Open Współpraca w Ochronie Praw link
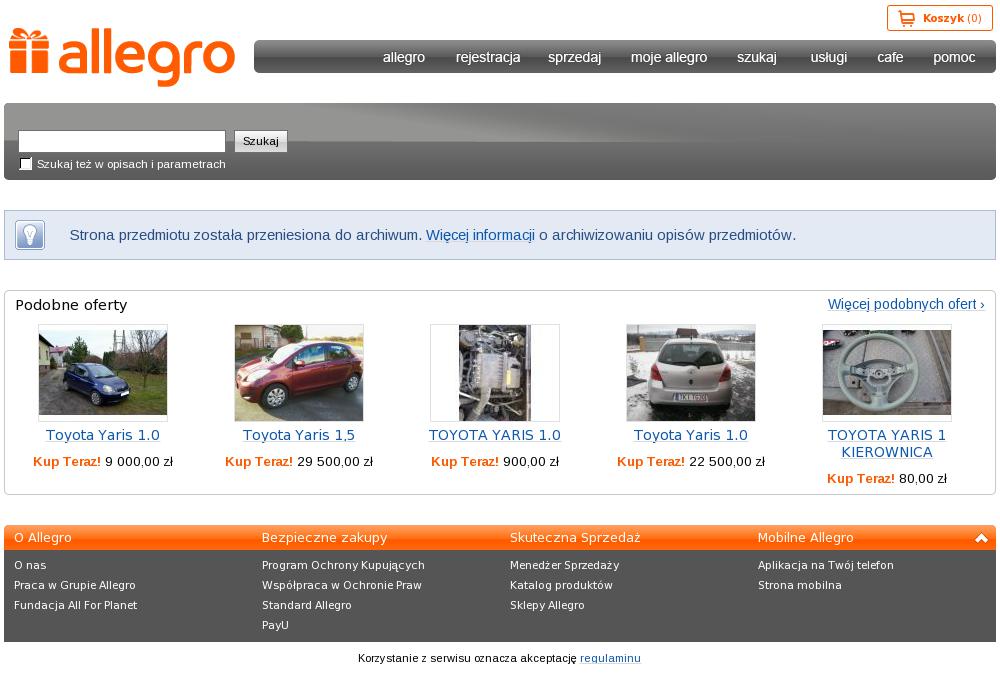The height and width of the screenshot is (678, 1000). point(342,585)
